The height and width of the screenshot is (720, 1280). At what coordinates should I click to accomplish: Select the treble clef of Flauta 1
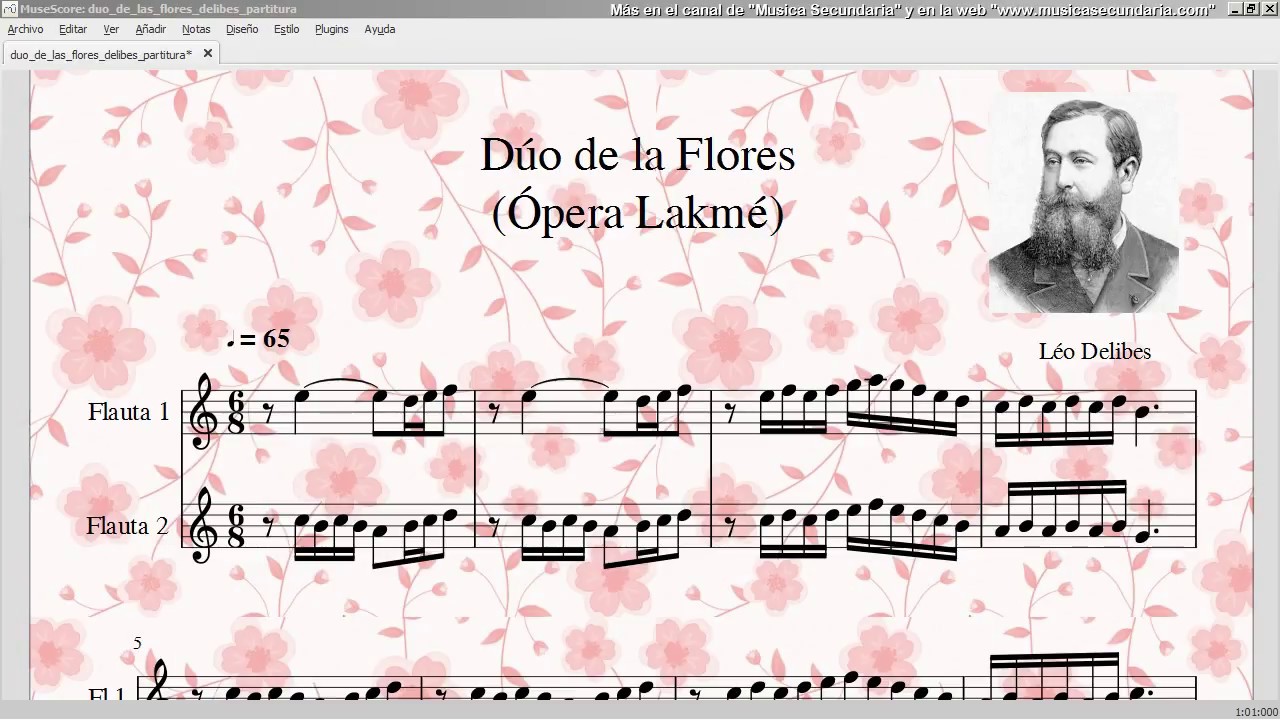tap(203, 411)
